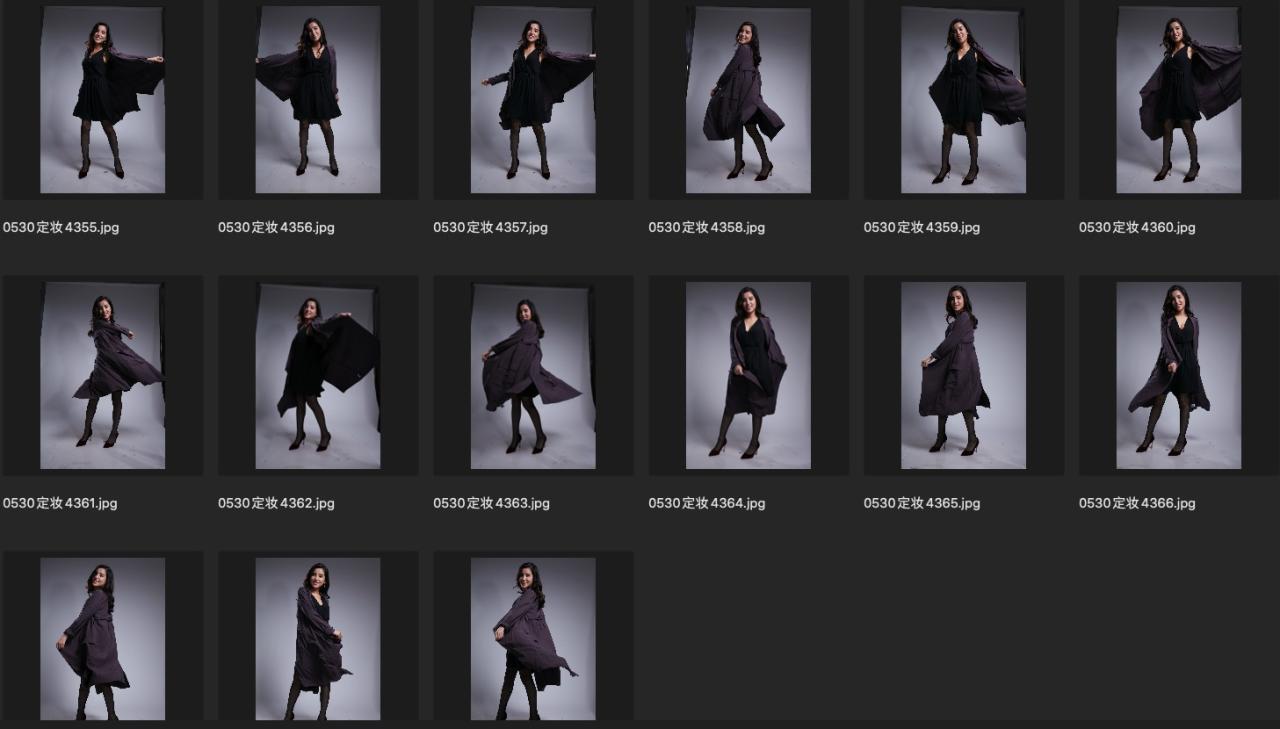Click the filename label 0530定妆4362.jpg
Screen dimensions: 1280x729
[x=276, y=504]
